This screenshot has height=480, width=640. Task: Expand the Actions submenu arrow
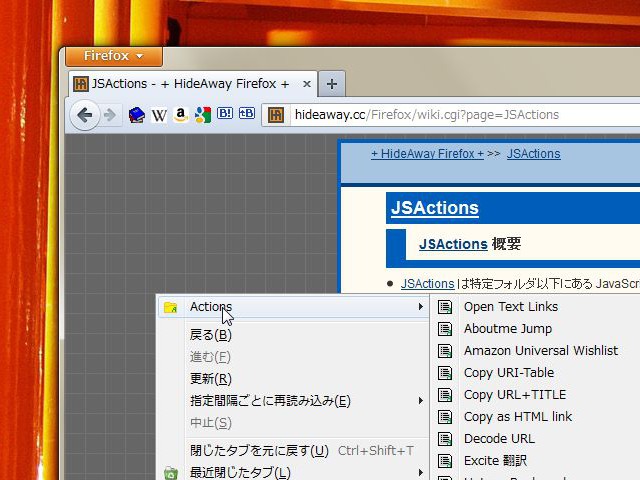(x=420, y=307)
